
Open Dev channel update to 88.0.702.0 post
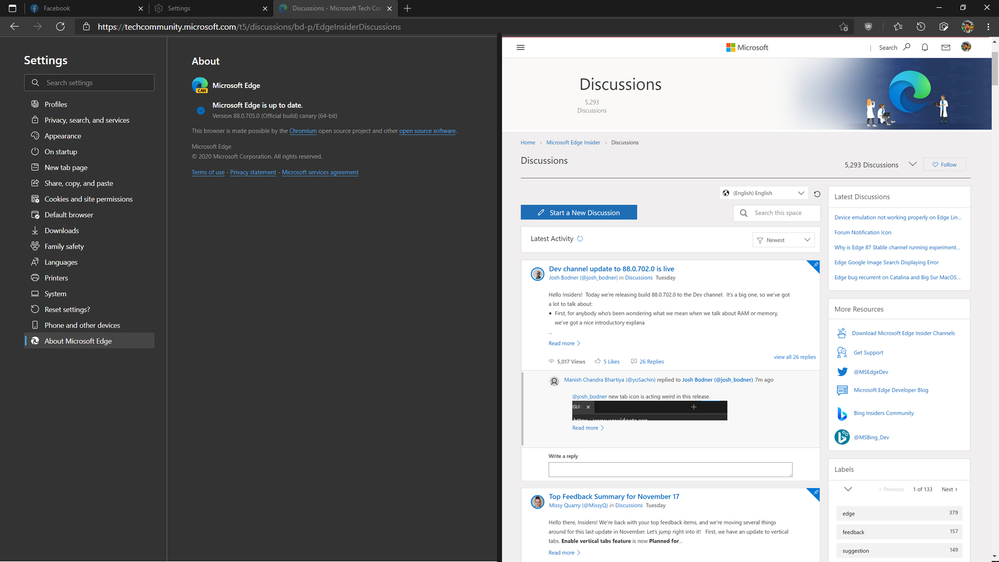(611, 269)
